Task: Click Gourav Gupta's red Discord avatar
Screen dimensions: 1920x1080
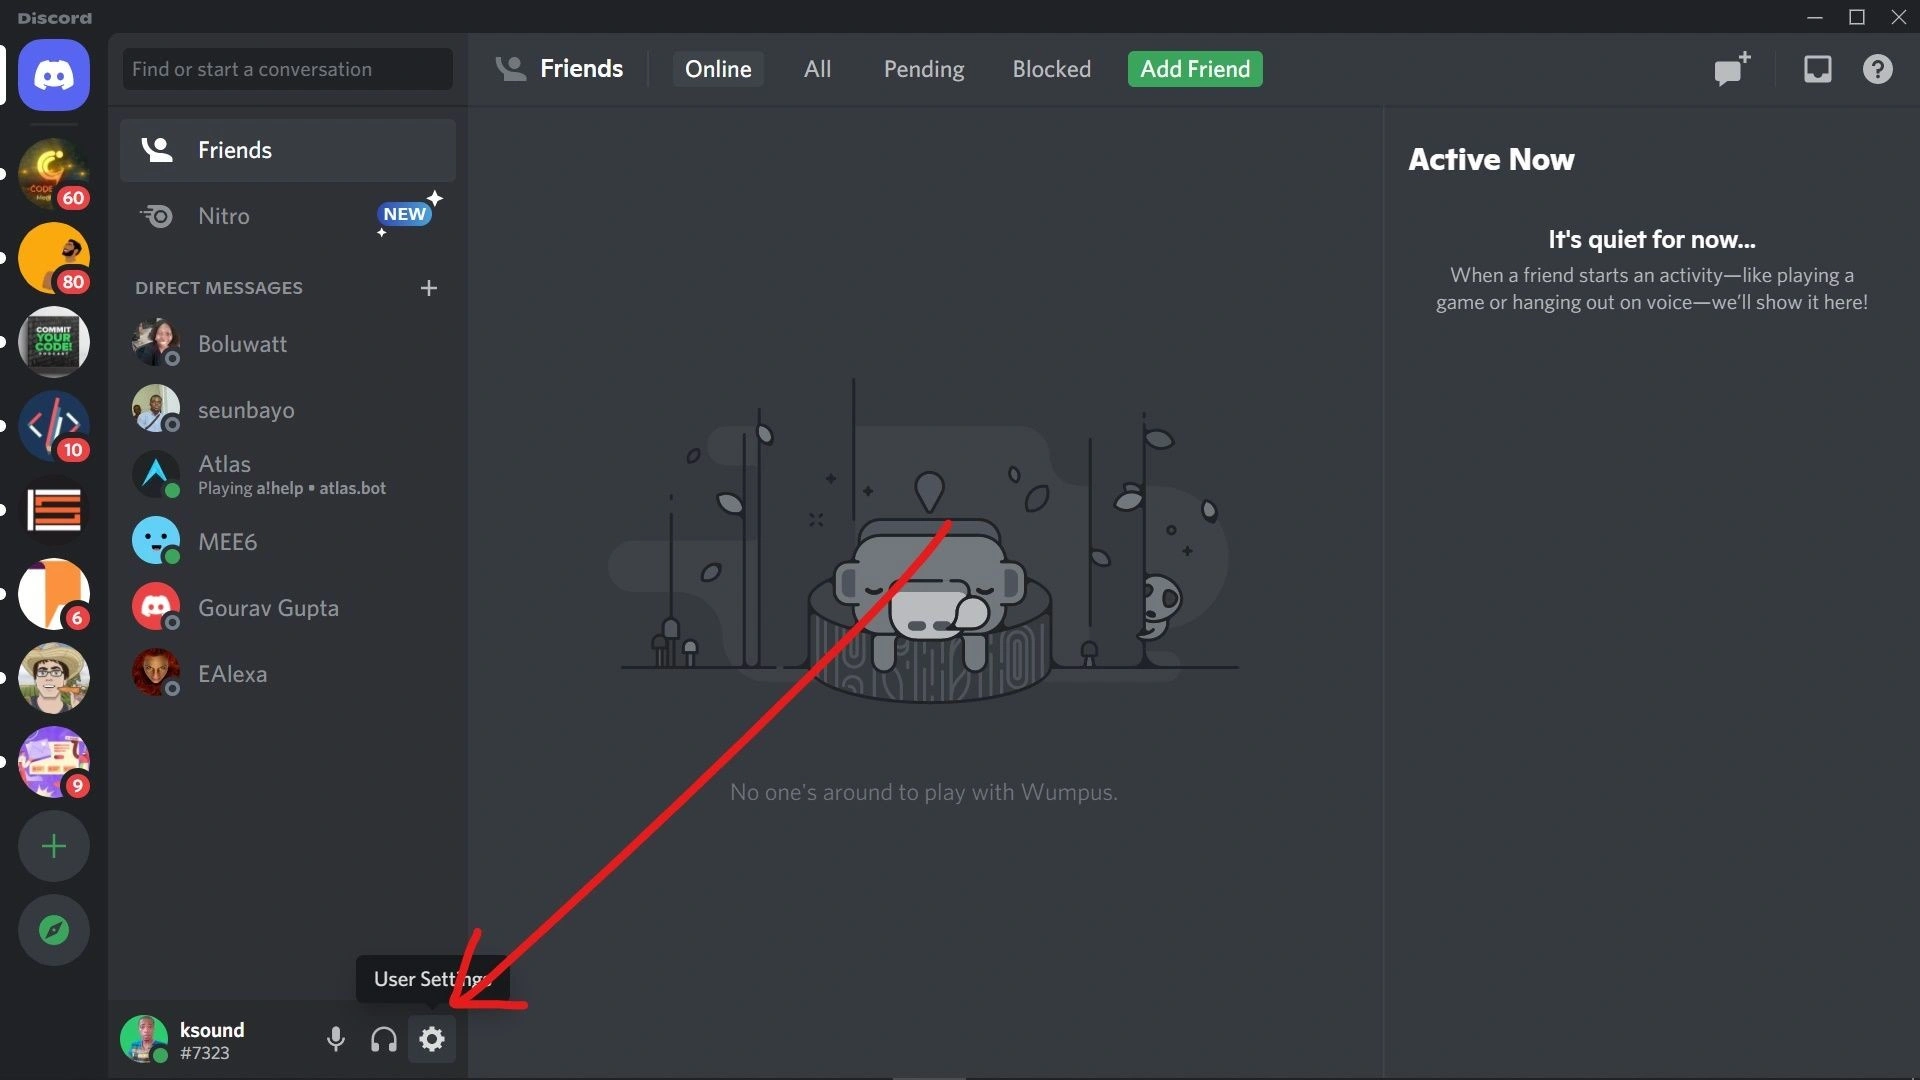Action: (x=156, y=607)
